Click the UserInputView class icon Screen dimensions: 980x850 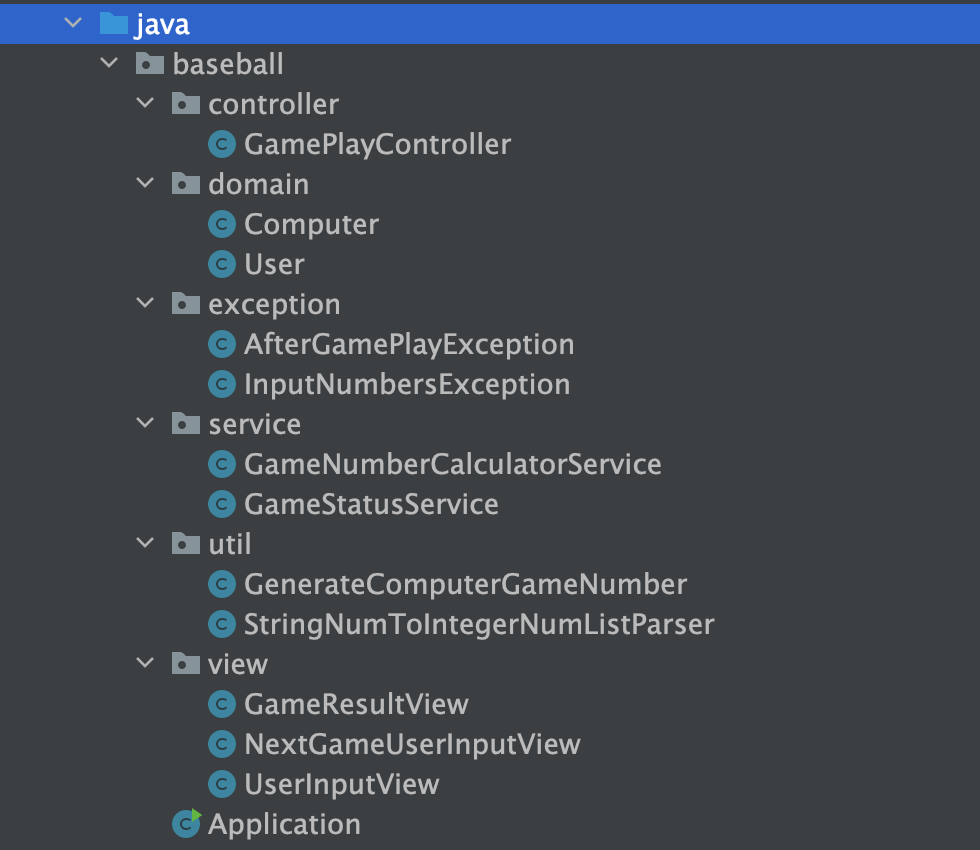coord(222,784)
